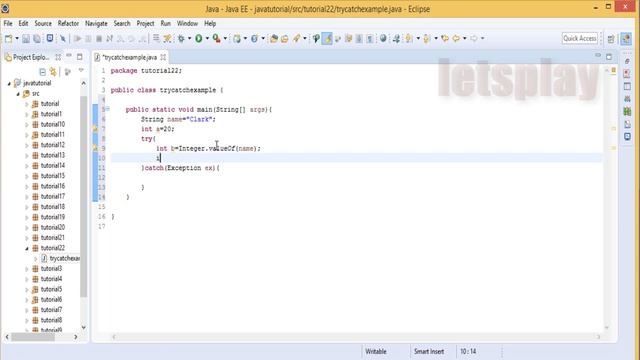This screenshot has height=360, width=640.
Task: Toggle Use Step Filters icon
Action: coord(167,39)
